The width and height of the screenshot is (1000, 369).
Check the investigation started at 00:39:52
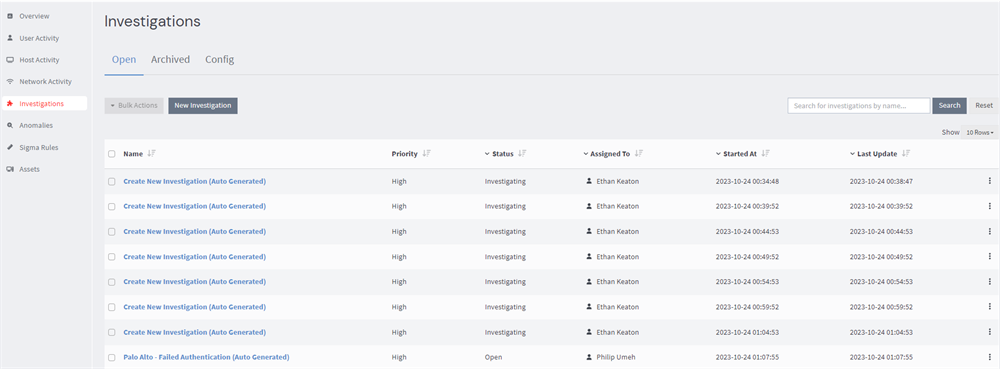point(112,206)
